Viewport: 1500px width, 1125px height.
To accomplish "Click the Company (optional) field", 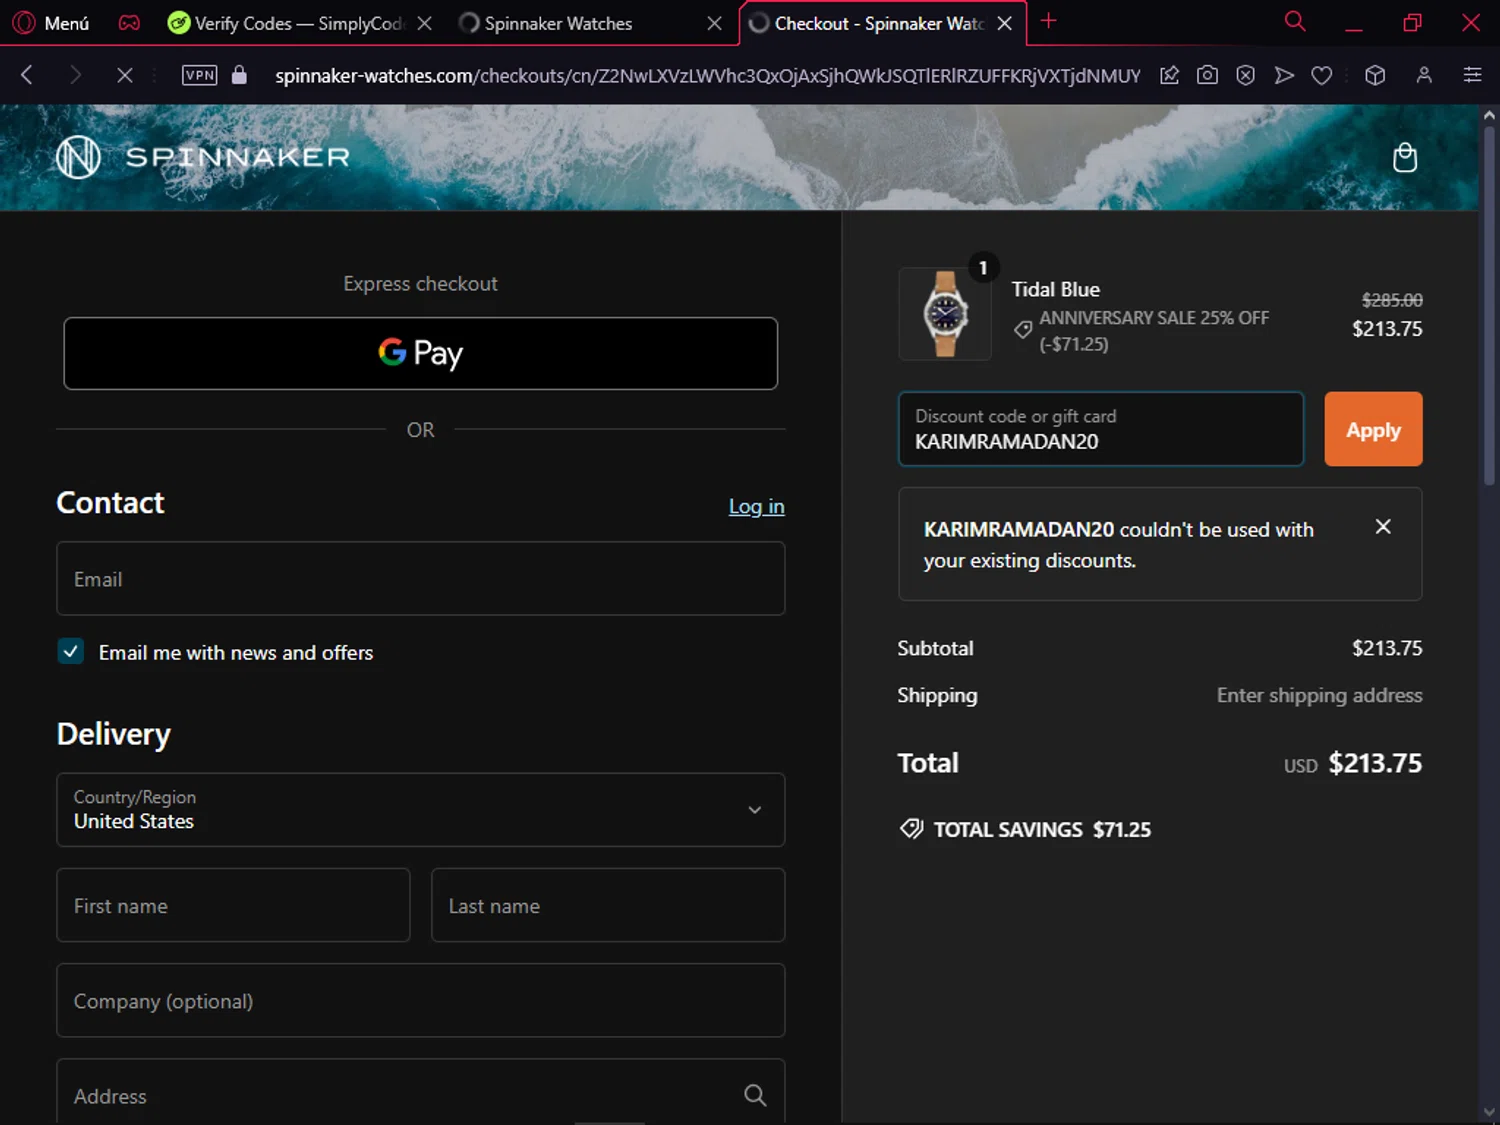I will pyautogui.click(x=421, y=1000).
